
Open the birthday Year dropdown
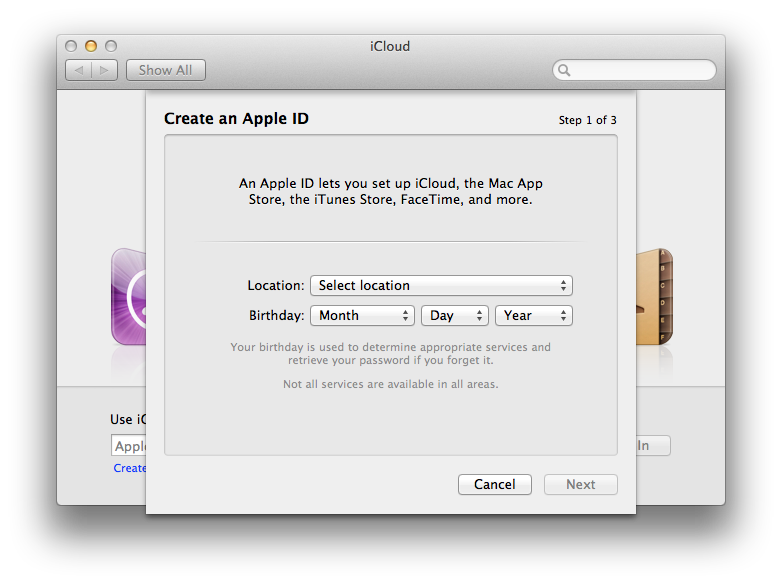tap(534, 315)
